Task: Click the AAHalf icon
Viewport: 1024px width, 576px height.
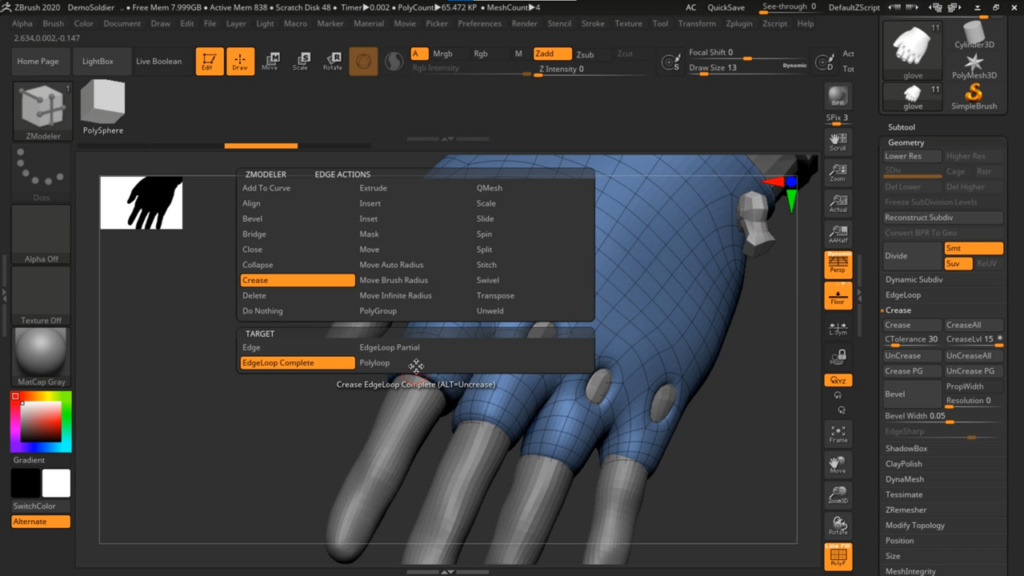Action: [838, 234]
